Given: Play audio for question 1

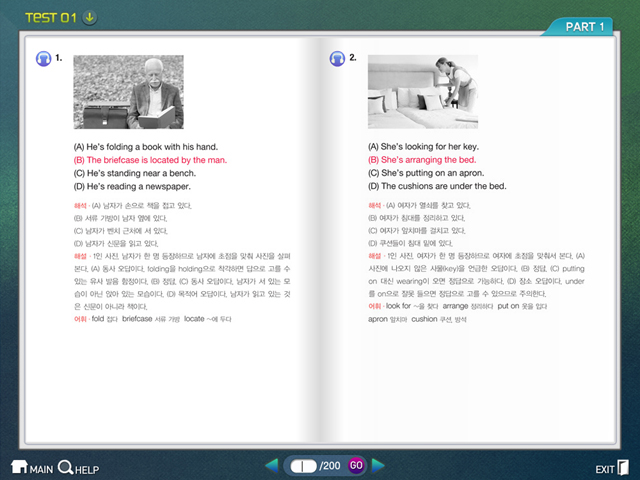Looking at the screenshot, I should pyautogui.click(x=43, y=58).
